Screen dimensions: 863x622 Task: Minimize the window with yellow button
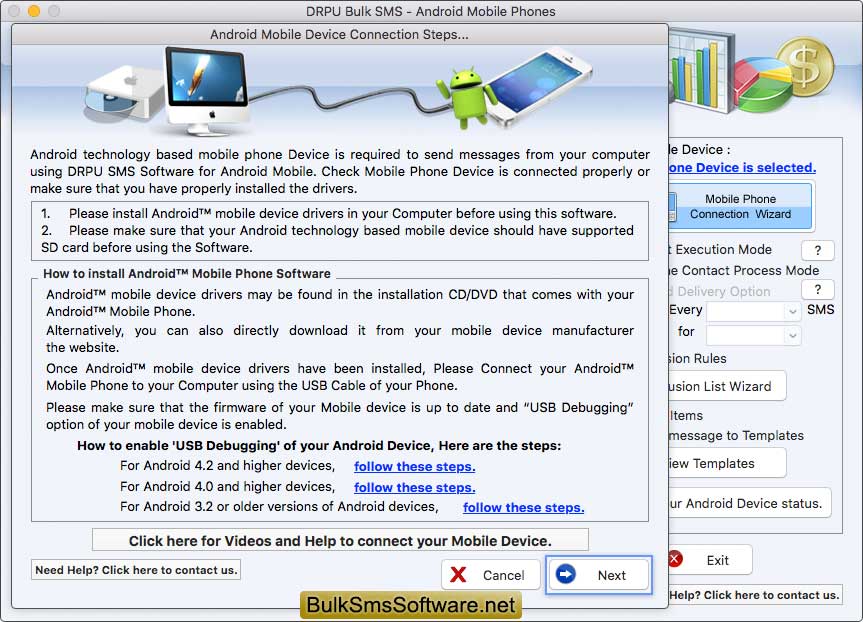[x=34, y=11]
